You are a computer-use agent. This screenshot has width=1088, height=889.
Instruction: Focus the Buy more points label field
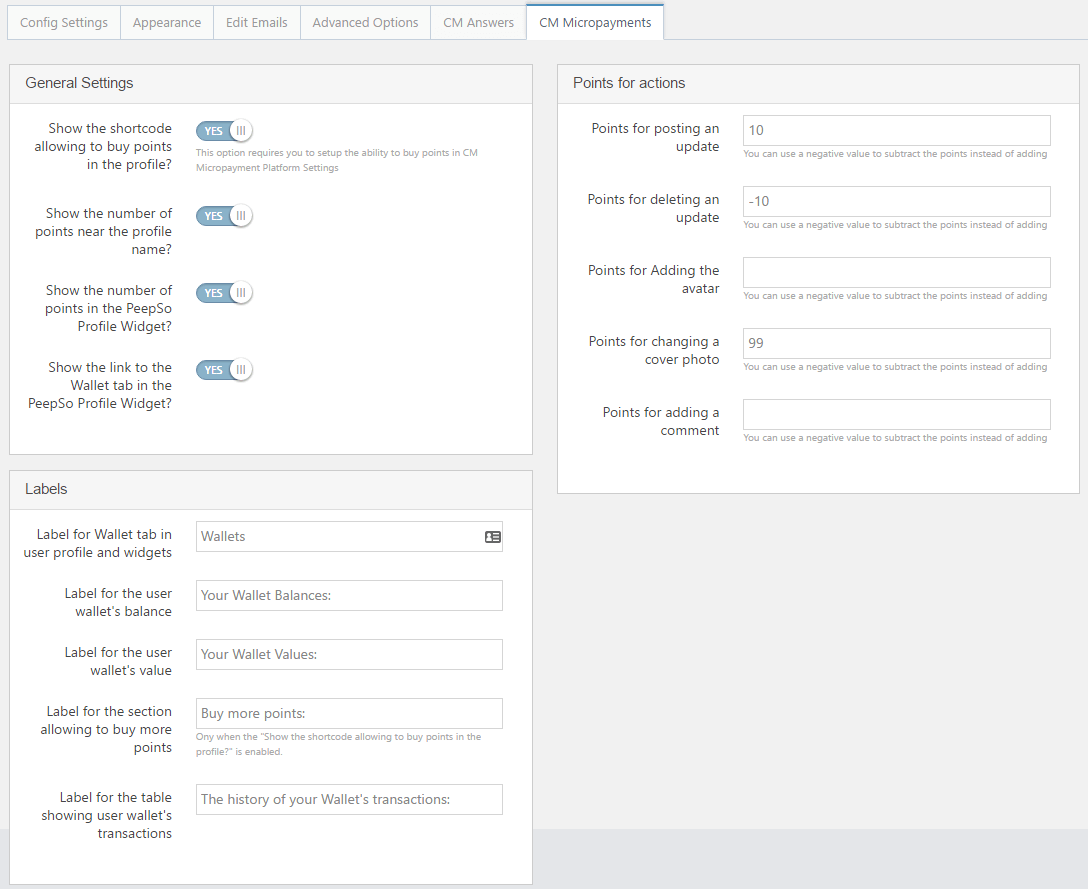coord(349,714)
